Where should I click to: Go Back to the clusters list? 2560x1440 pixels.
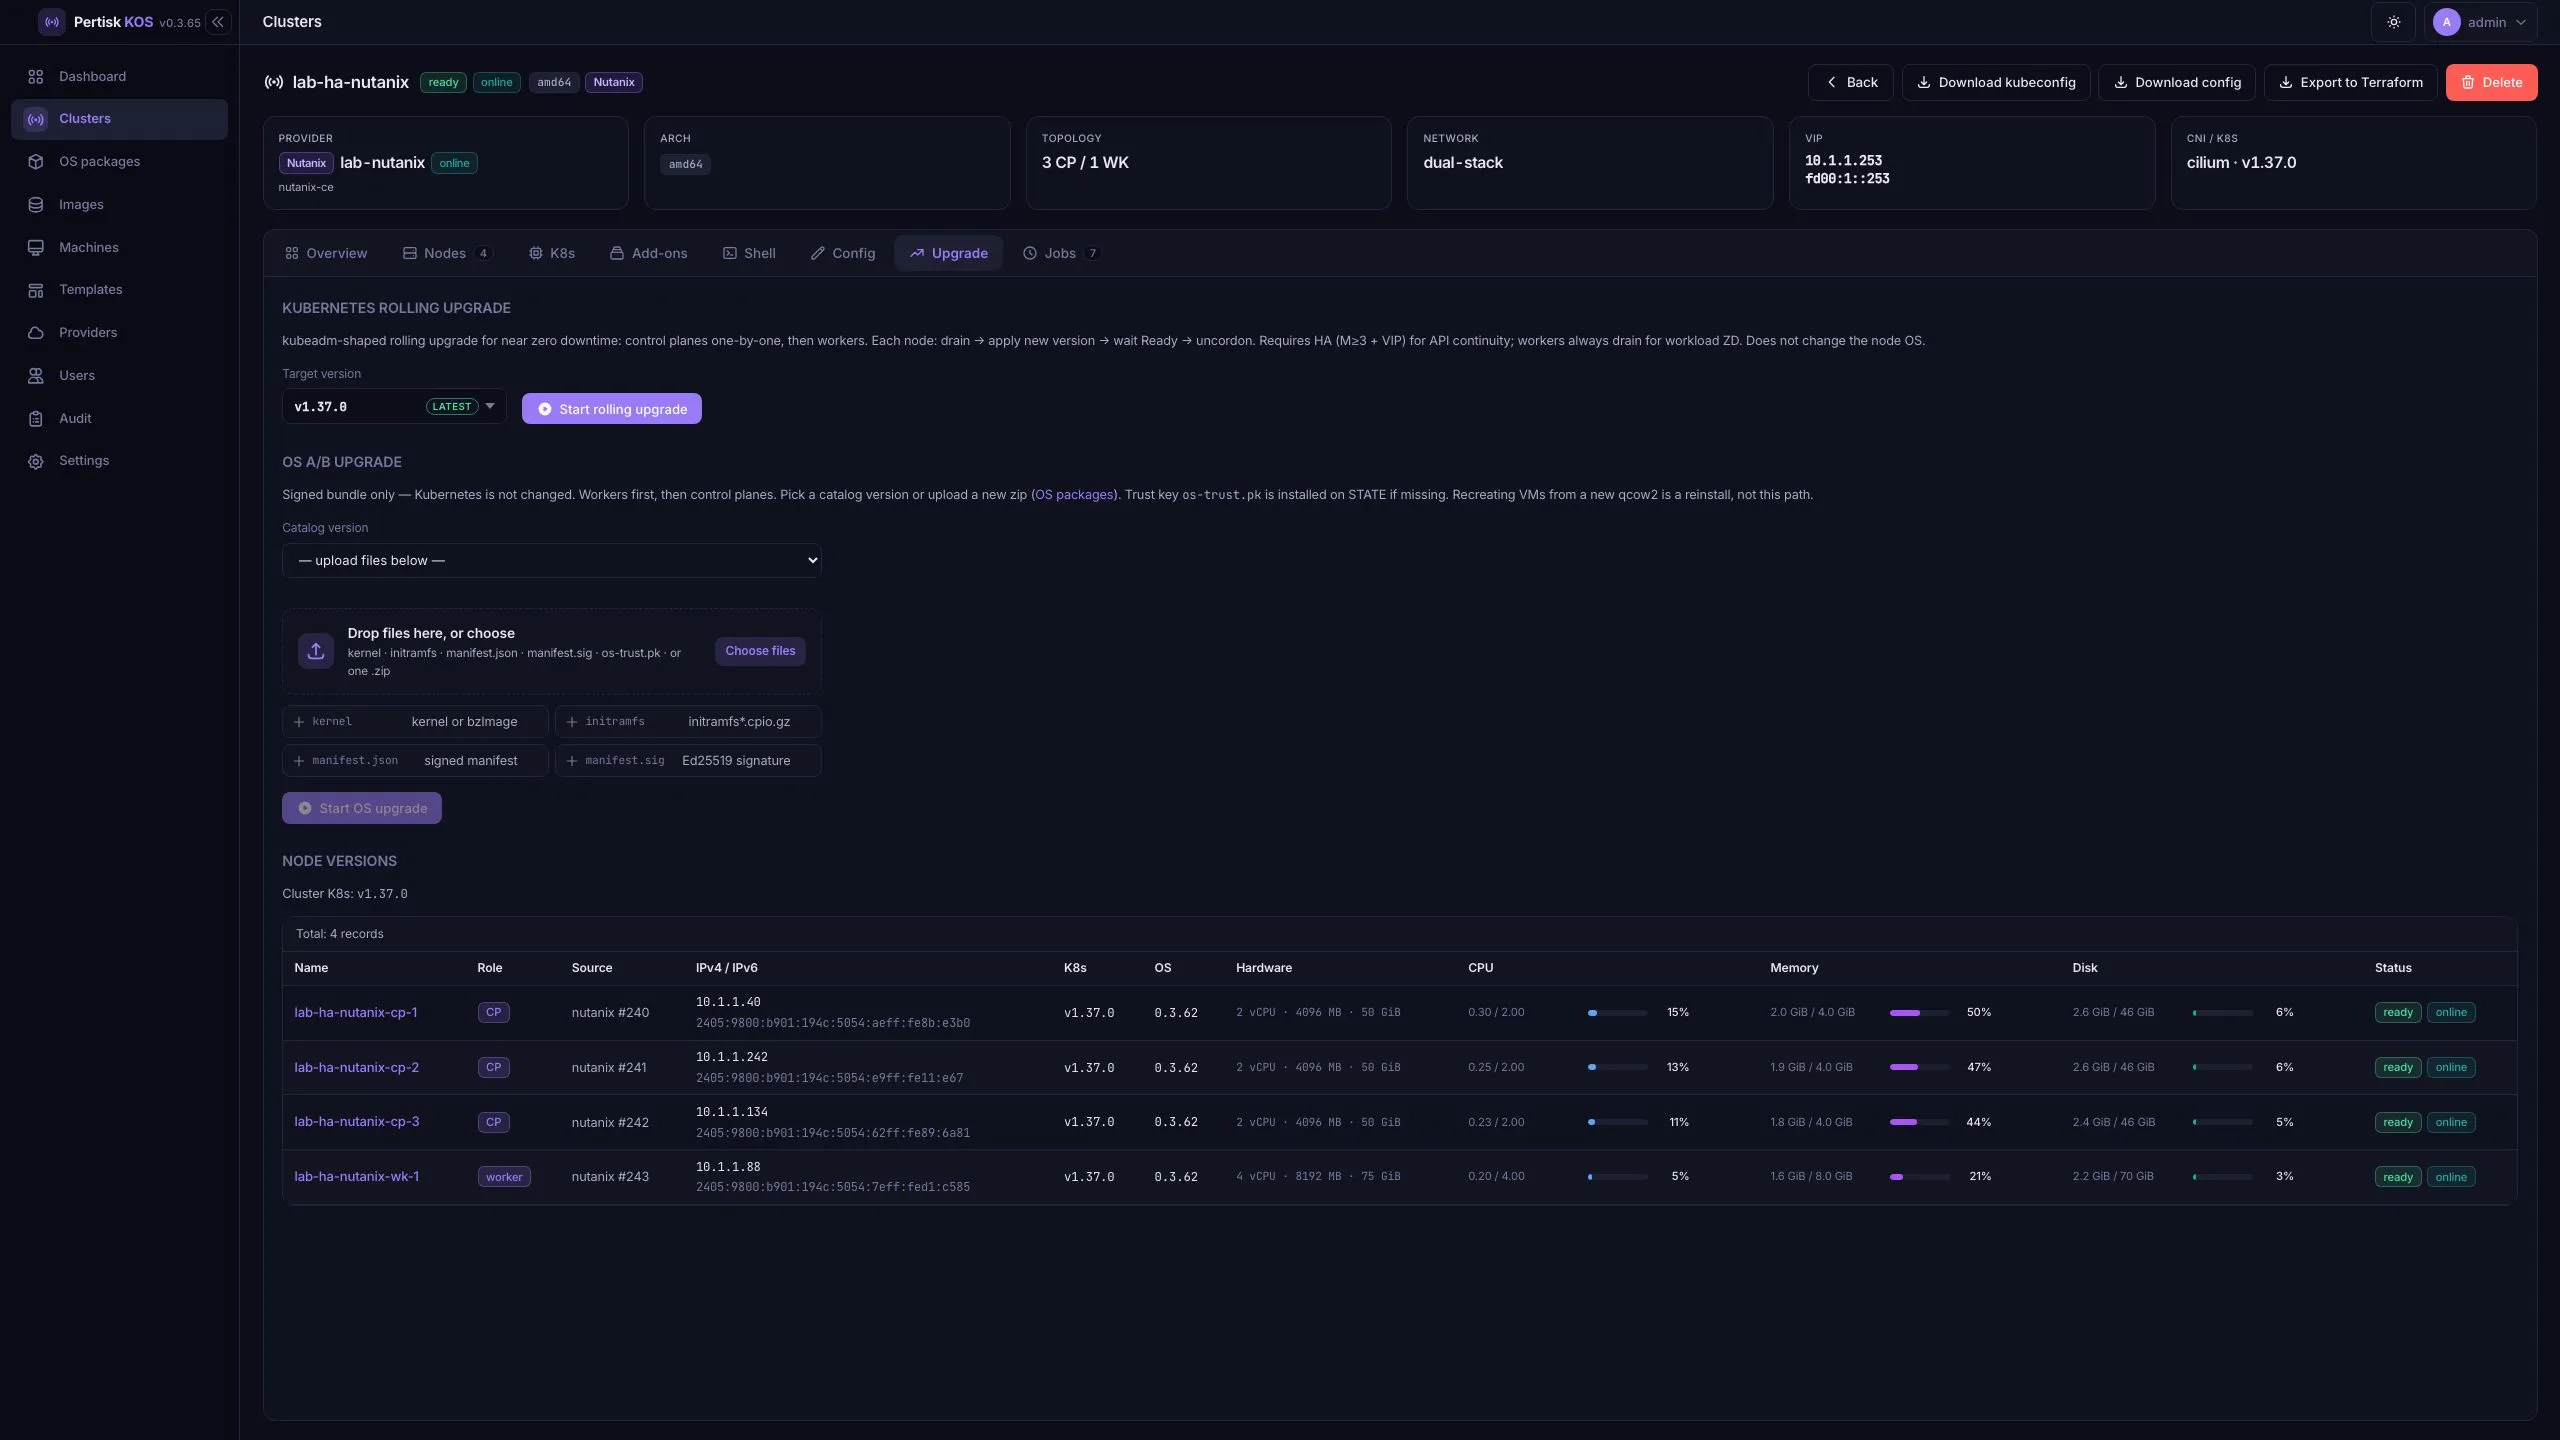pyautogui.click(x=1851, y=83)
